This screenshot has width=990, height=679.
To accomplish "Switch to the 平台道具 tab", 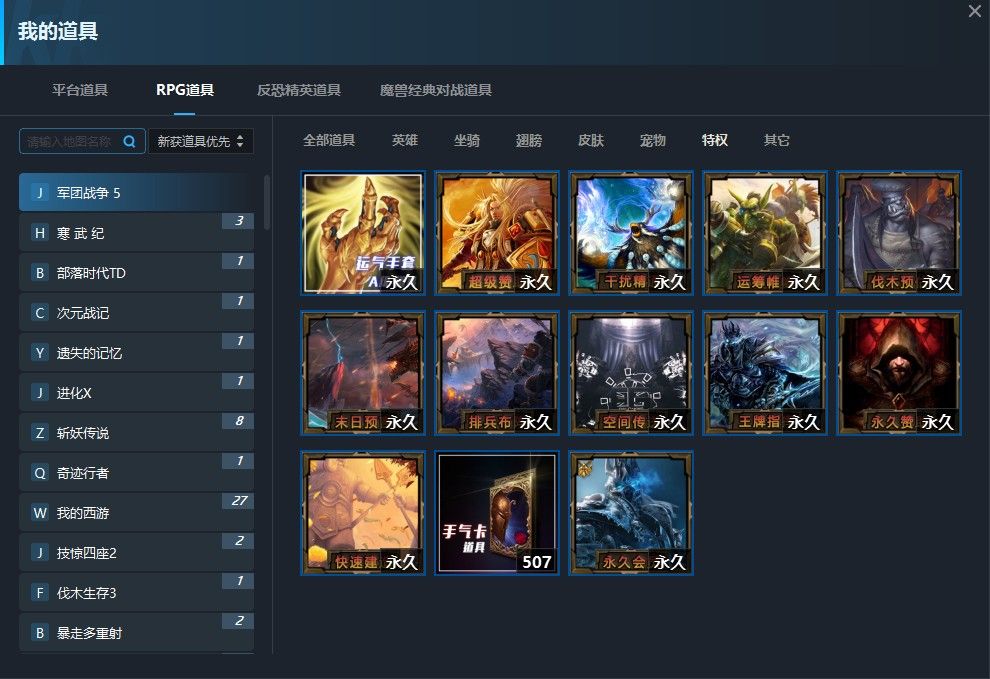I will click(x=80, y=90).
